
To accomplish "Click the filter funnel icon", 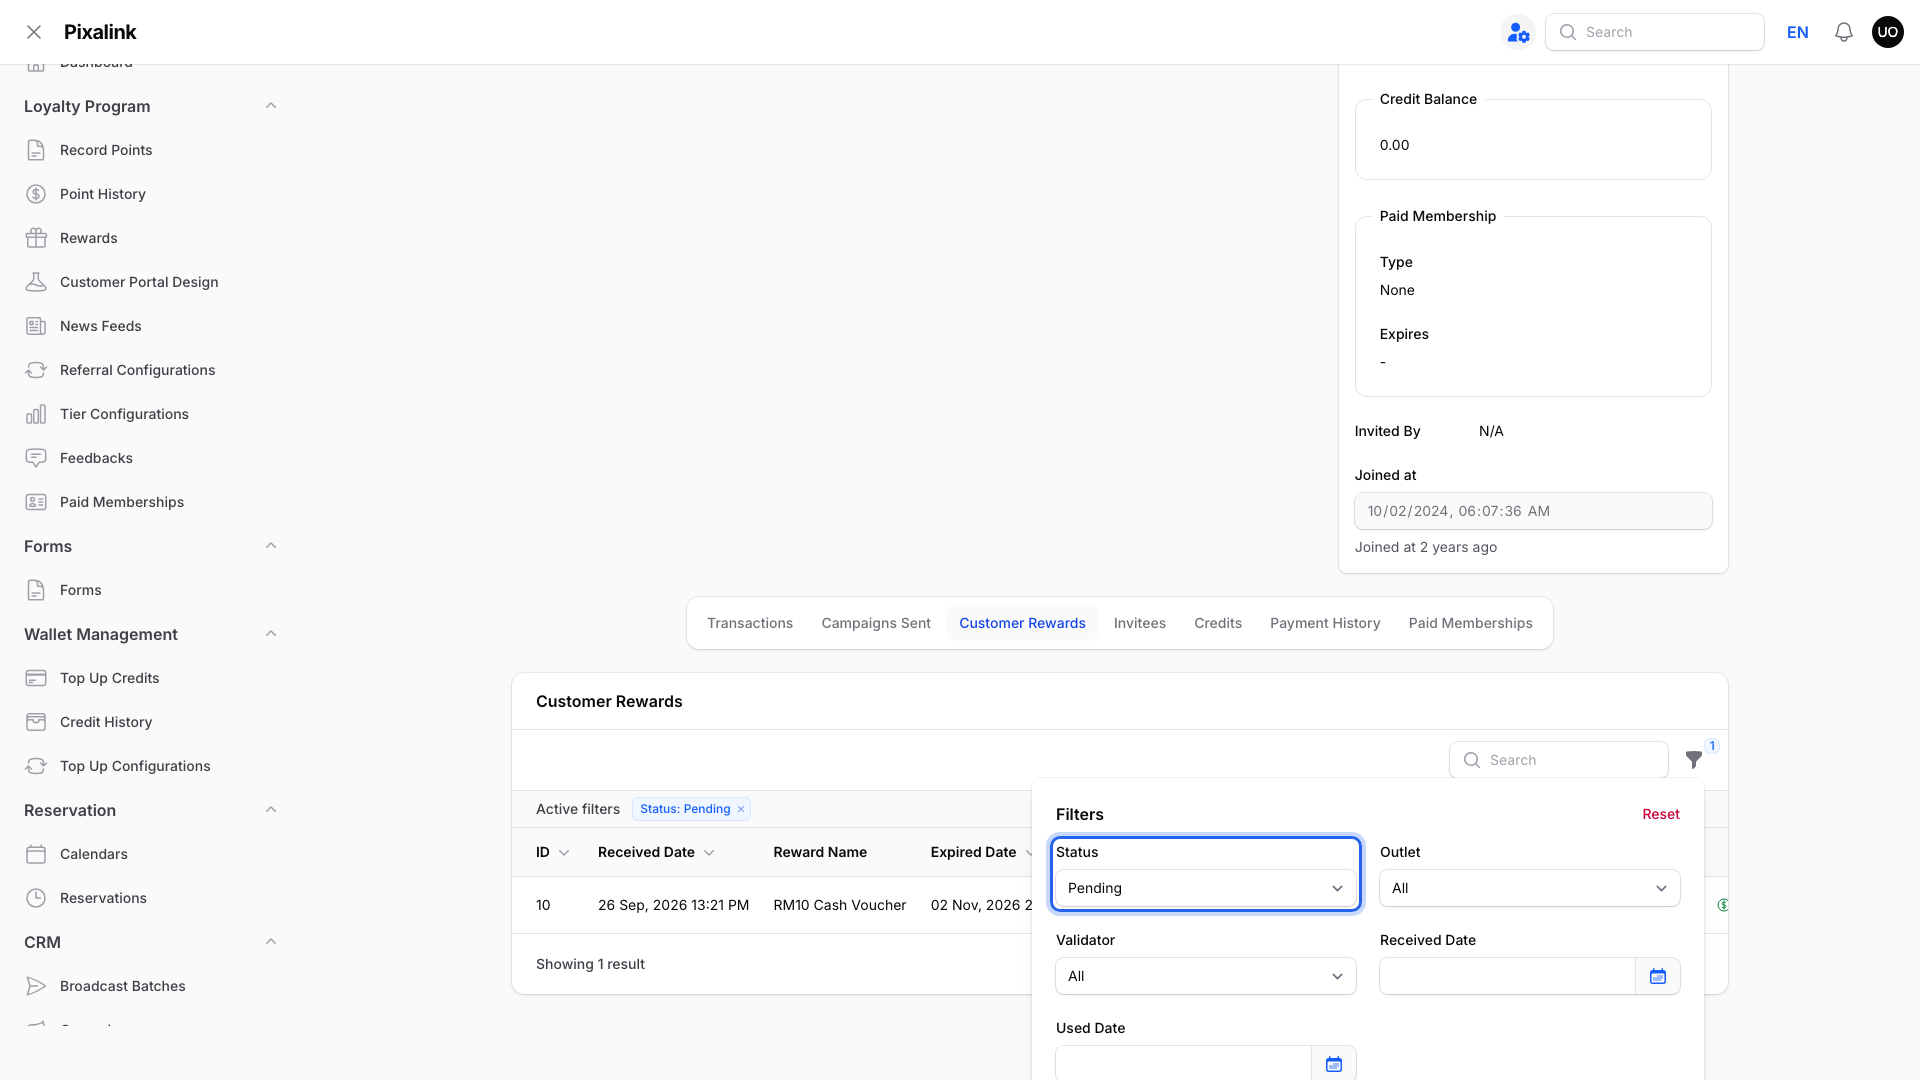I will 1693,760.
